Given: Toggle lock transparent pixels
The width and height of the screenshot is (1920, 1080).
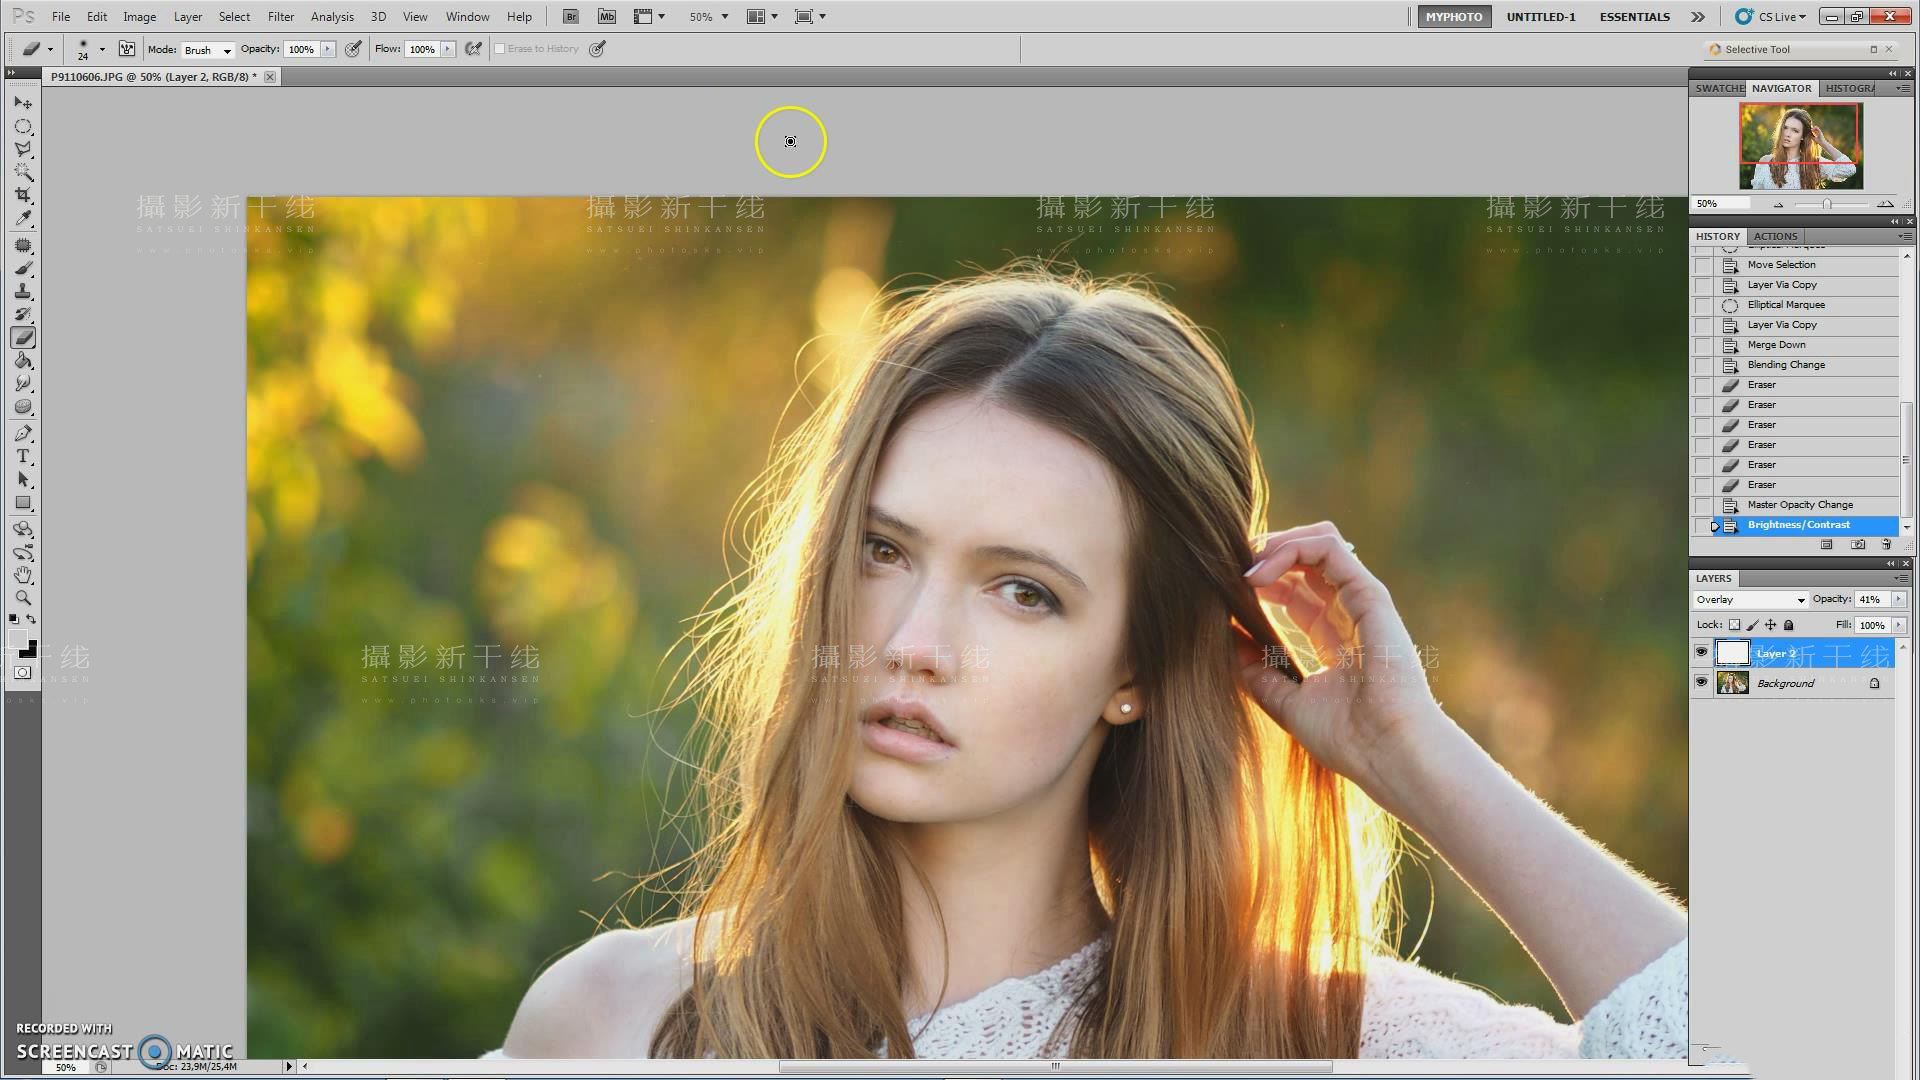Looking at the screenshot, I should (x=1734, y=625).
